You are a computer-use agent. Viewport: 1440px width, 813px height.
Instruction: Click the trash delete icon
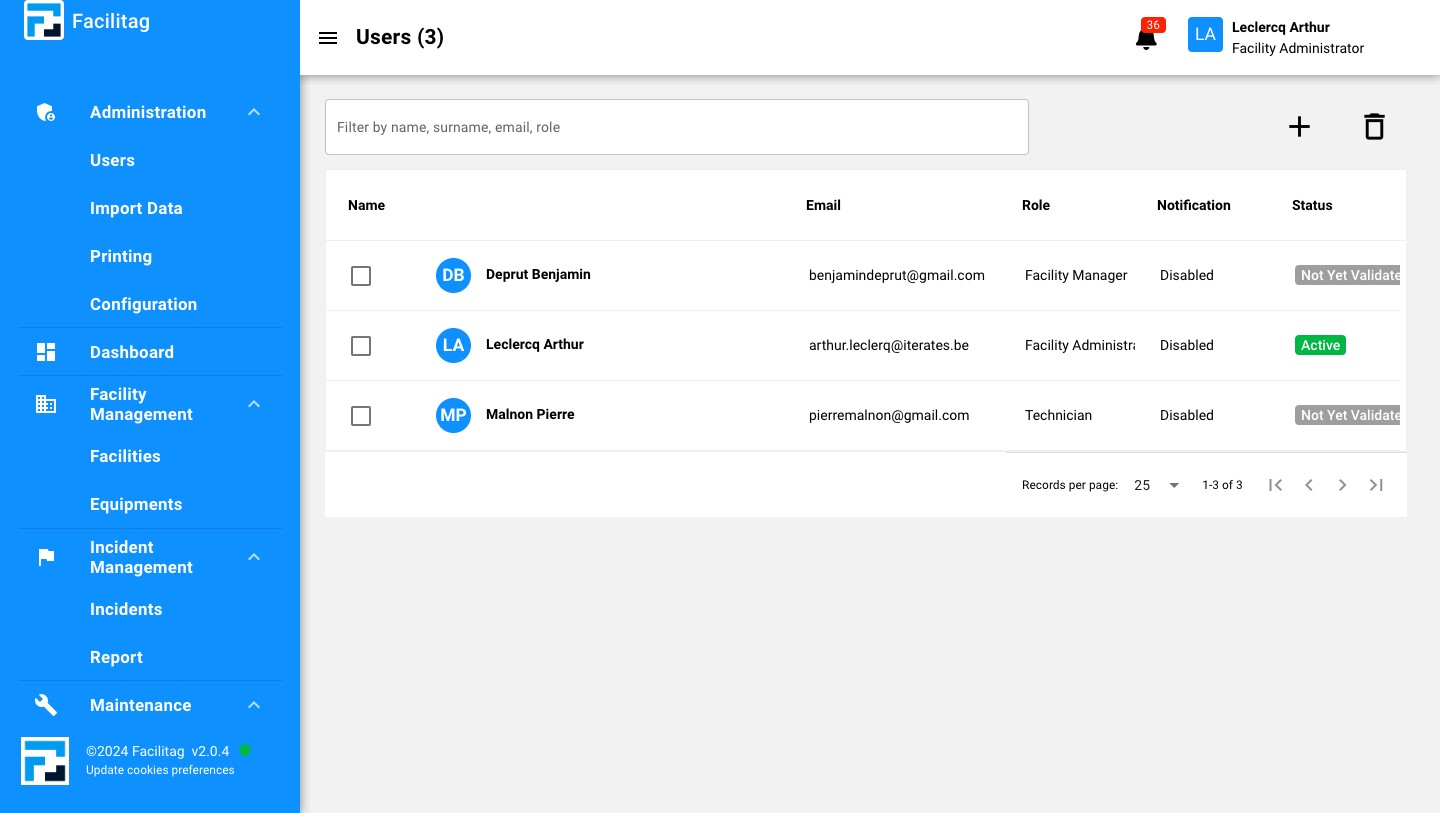pos(1374,127)
